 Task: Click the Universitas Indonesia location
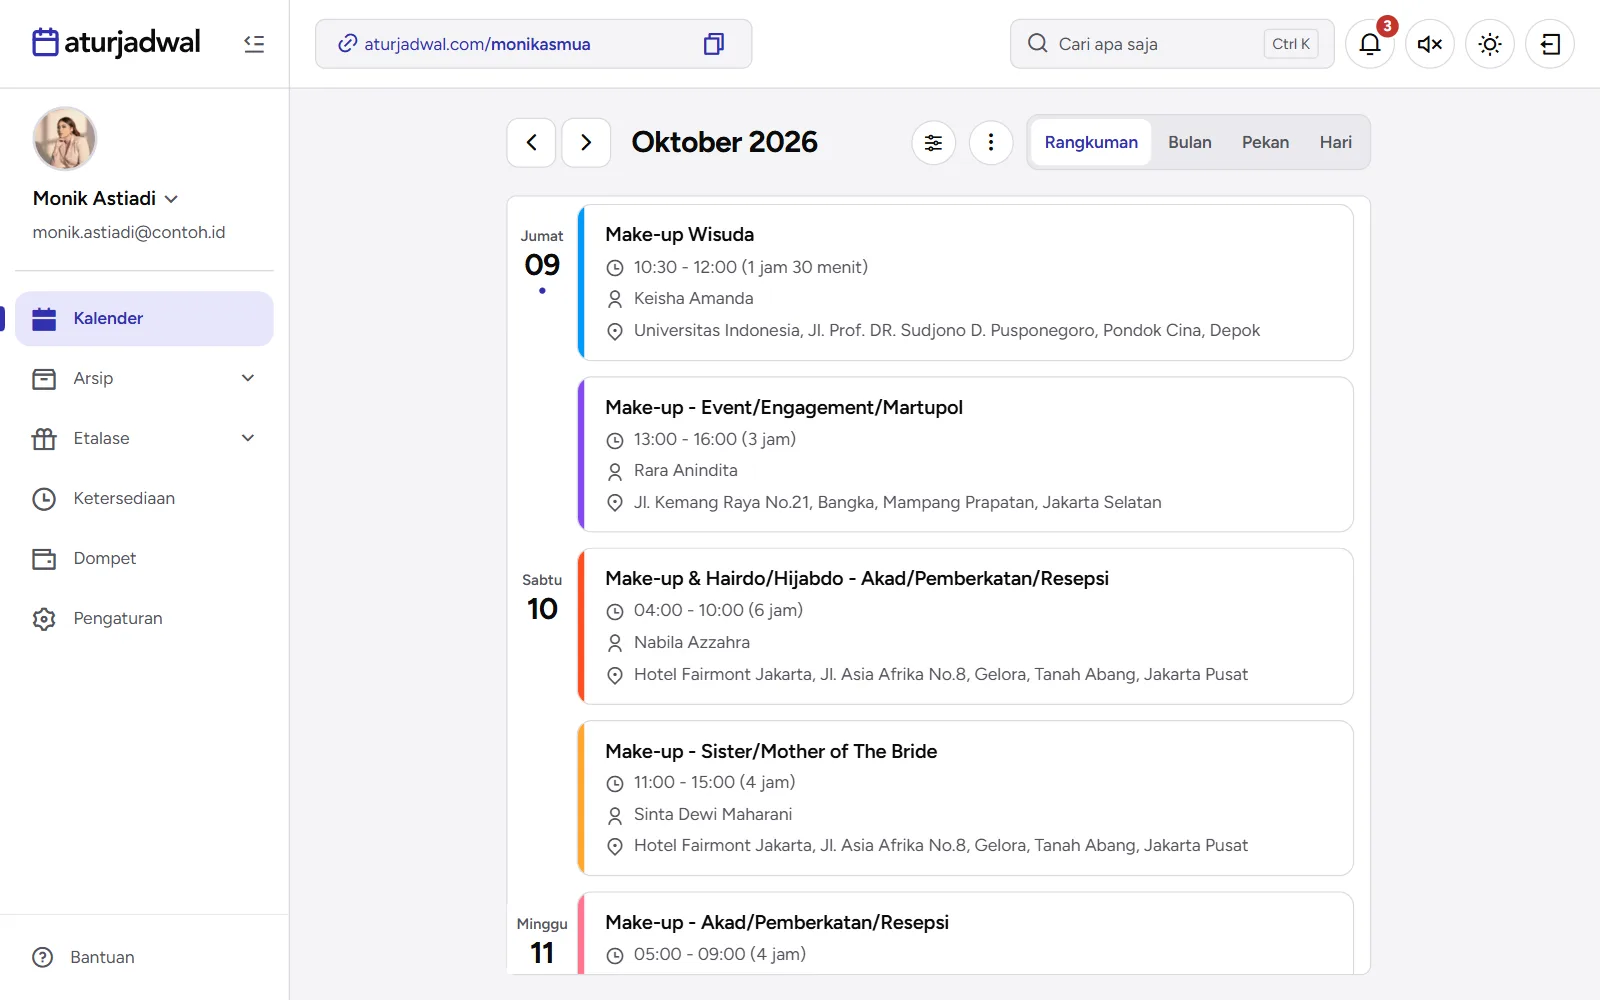946,330
